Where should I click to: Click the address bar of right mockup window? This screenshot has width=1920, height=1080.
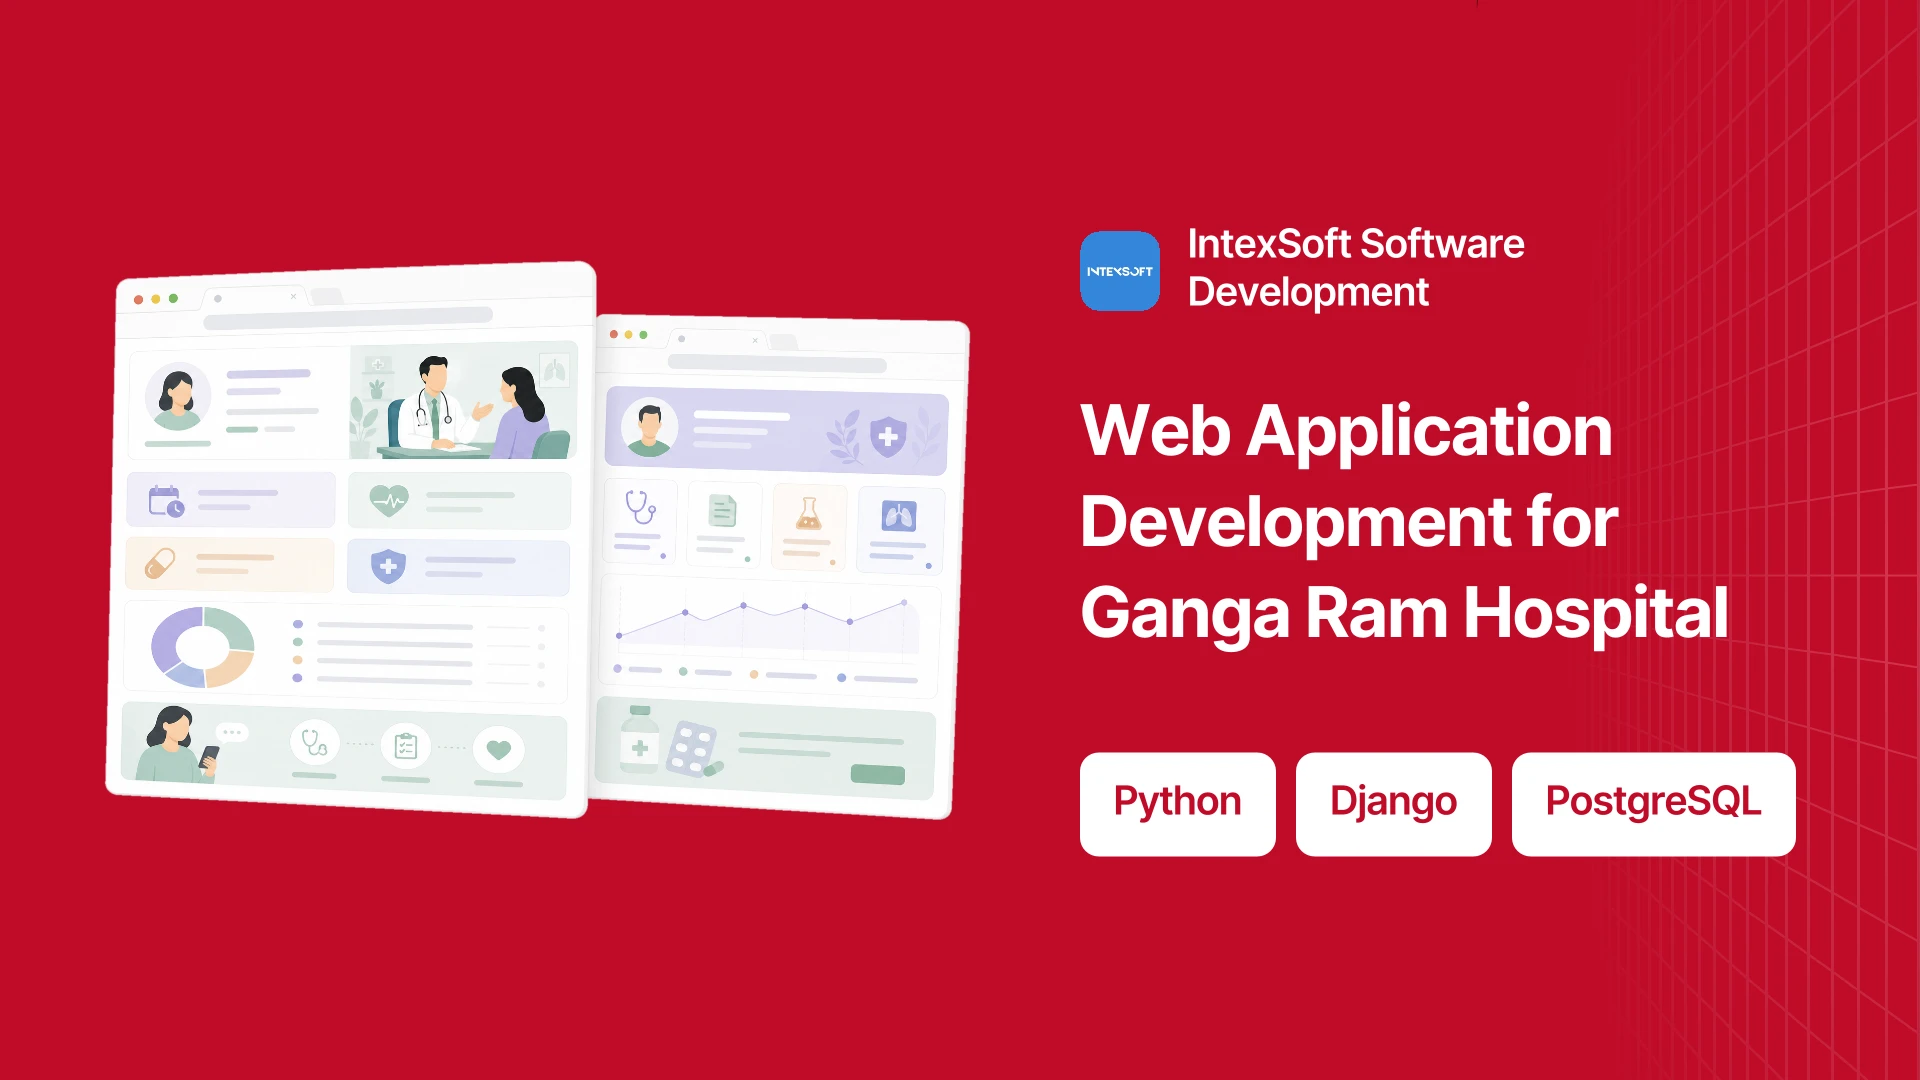777,364
